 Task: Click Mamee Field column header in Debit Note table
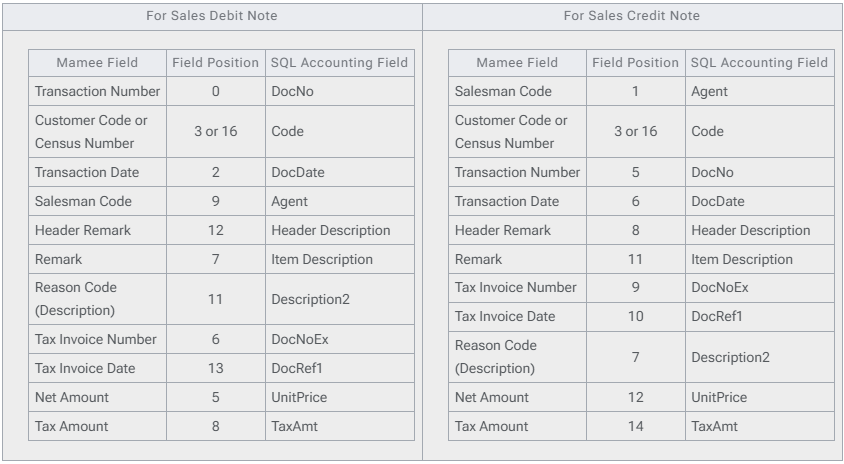coord(97,63)
